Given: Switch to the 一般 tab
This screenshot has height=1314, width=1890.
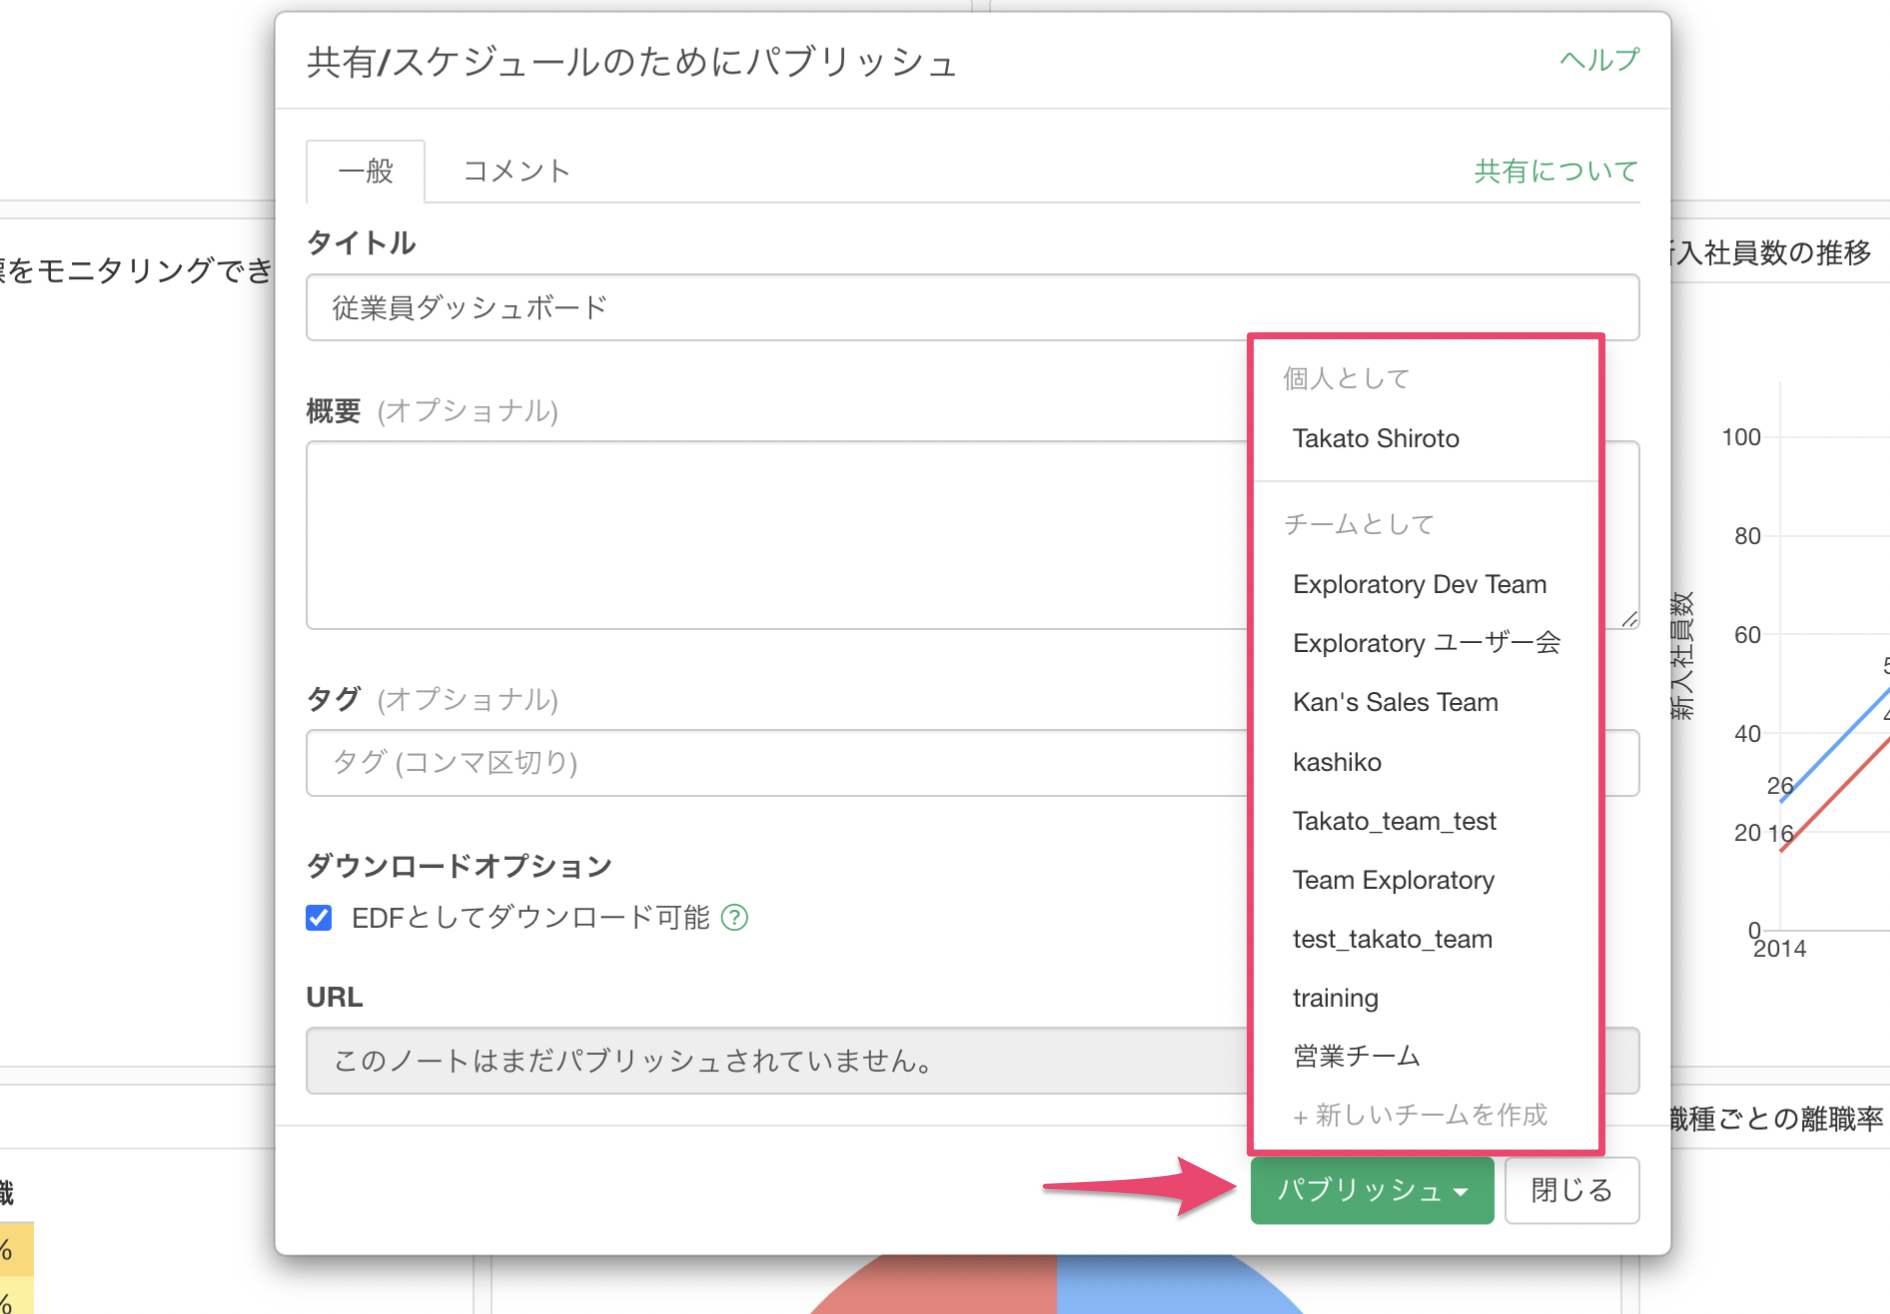Looking at the screenshot, I should click(x=366, y=171).
